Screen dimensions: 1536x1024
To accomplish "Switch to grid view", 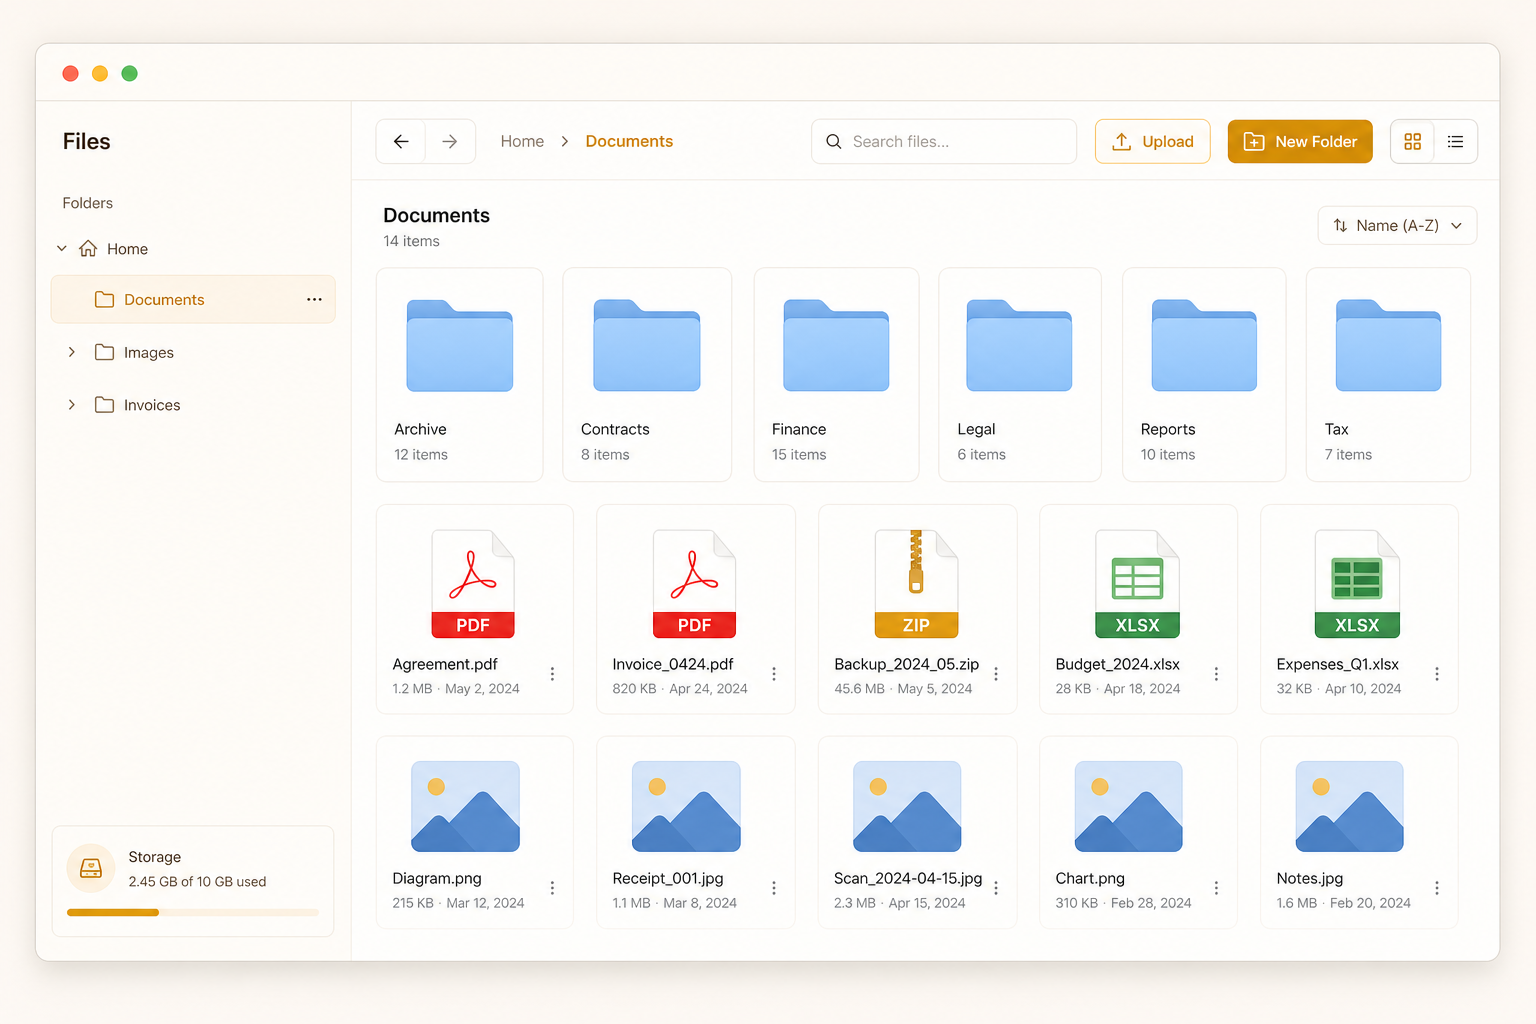I will (x=1412, y=142).
